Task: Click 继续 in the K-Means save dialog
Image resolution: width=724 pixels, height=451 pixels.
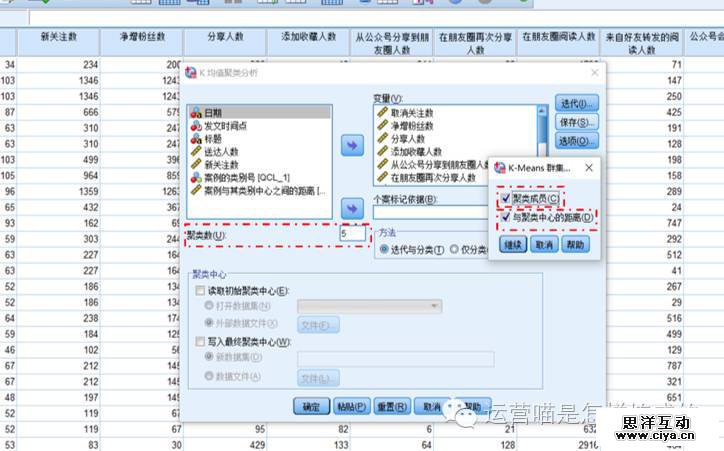Action: coord(513,245)
